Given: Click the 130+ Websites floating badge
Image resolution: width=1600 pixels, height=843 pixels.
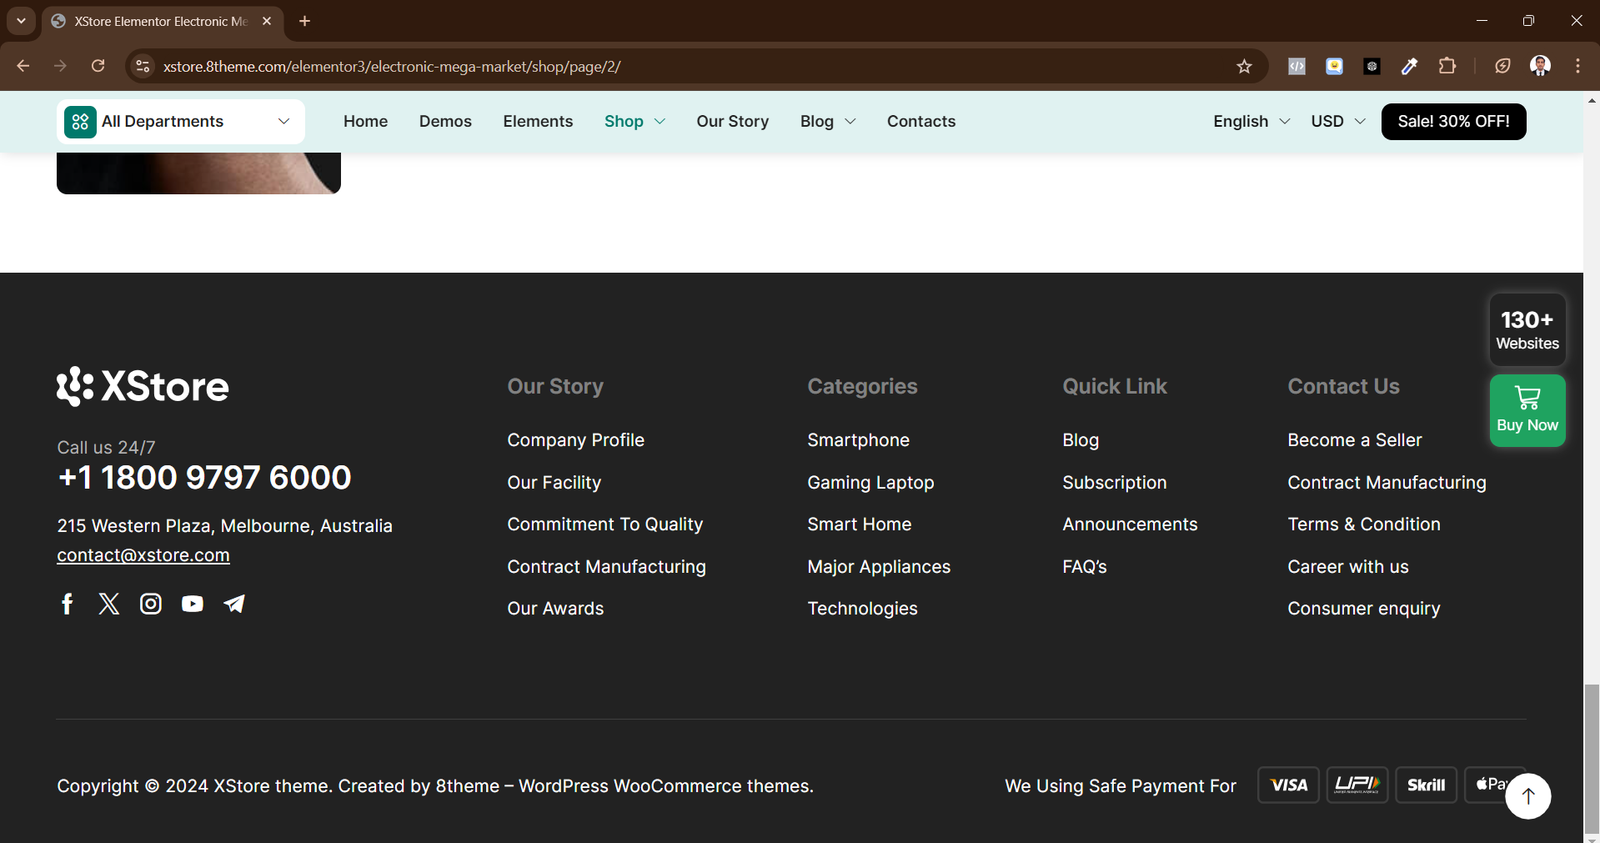Looking at the screenshot, I should (x=1527, y=330).
